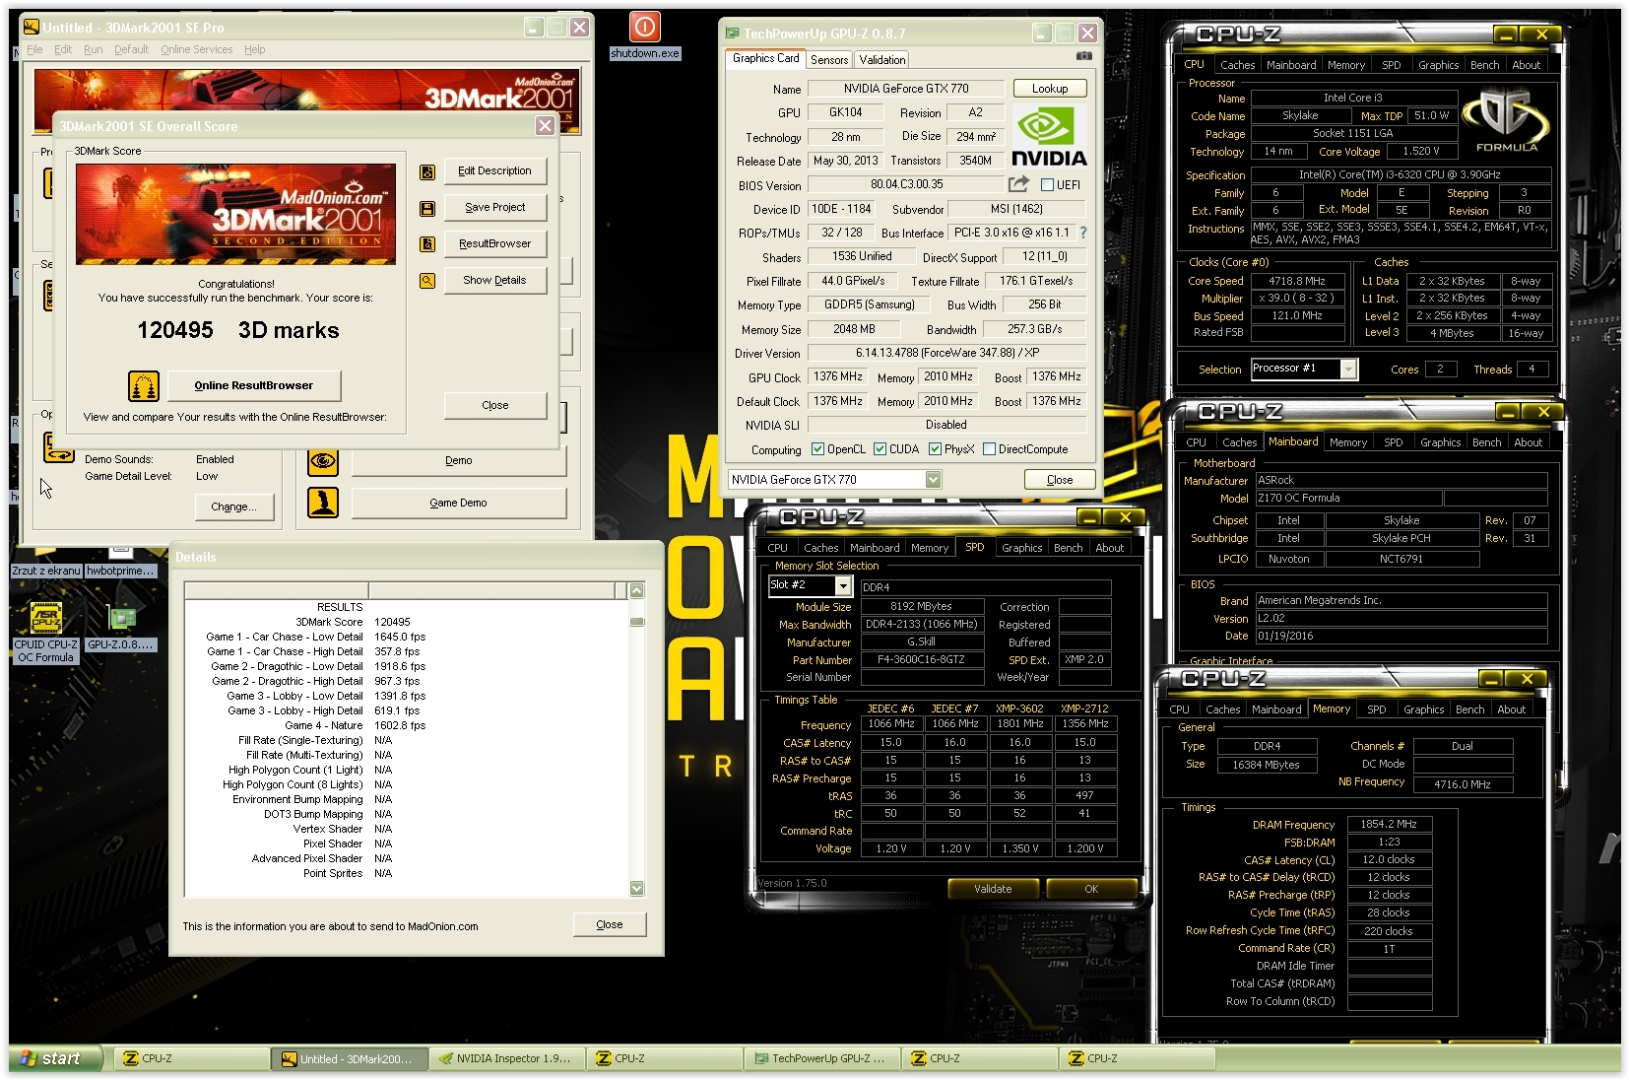1629x1080 pixels.
Task: Click the Part Number F4-3600C16-8GTZ field
Action: click(921, 660)
